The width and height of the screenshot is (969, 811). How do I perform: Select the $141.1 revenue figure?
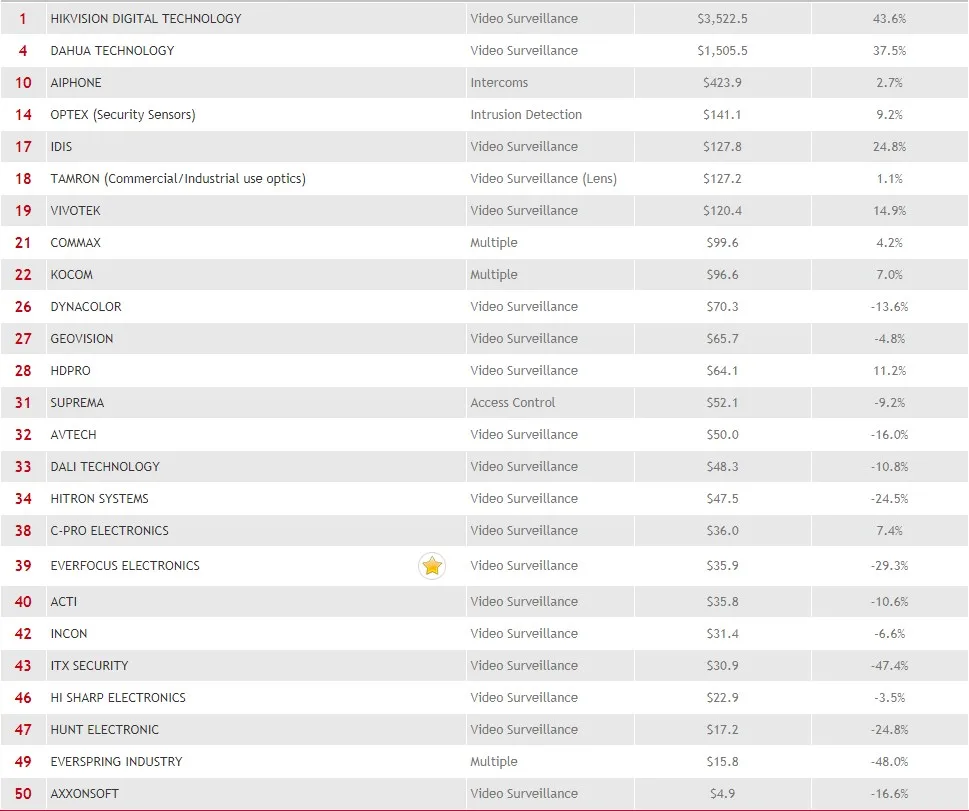pos(722,115)
